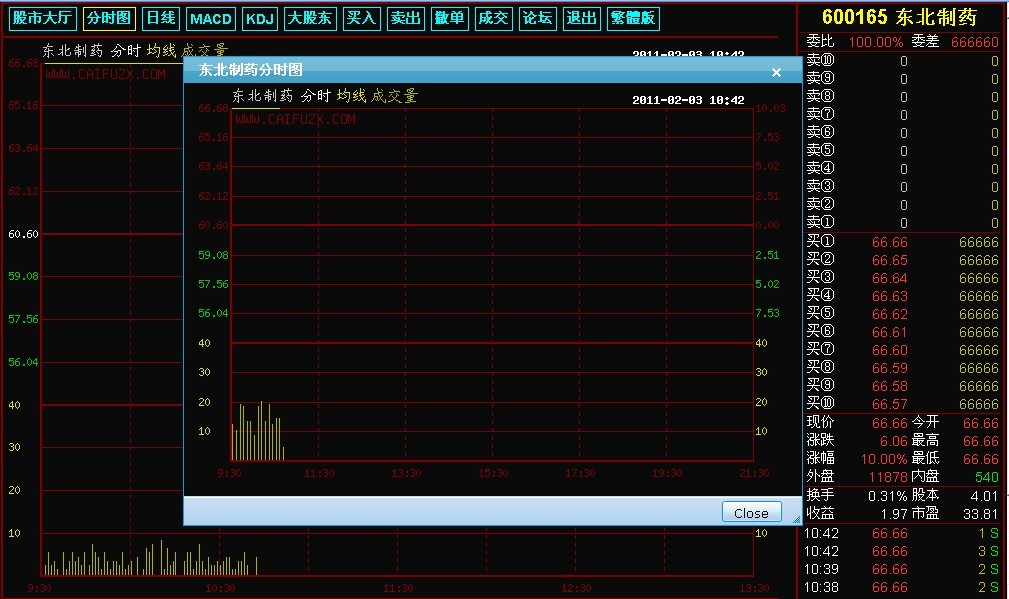1009x599 pixels.
Task: Show the KDJ indicator
Action: point(260,18)
